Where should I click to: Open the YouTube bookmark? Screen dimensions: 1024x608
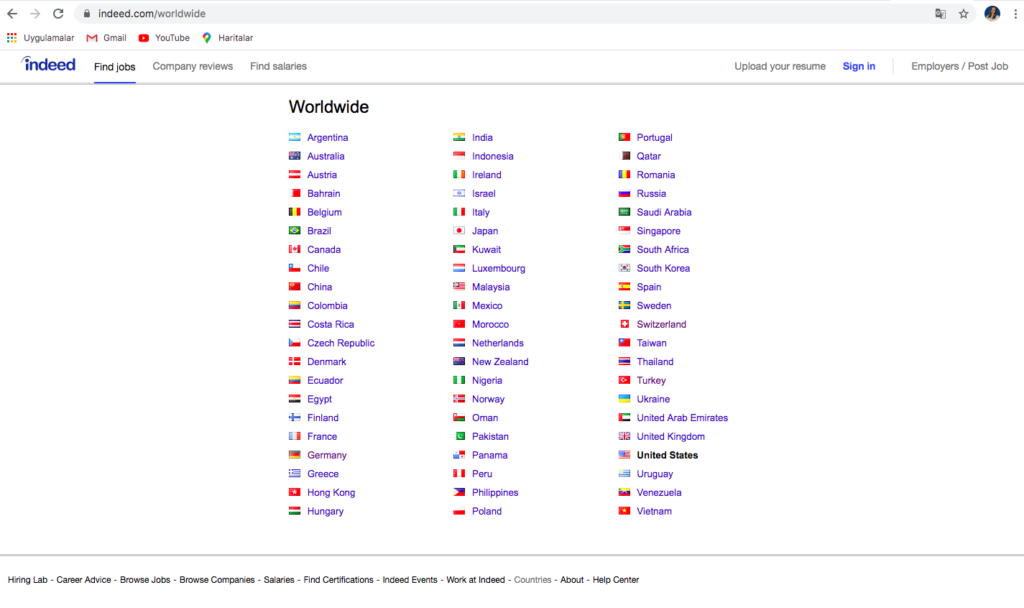click(163, 38)
